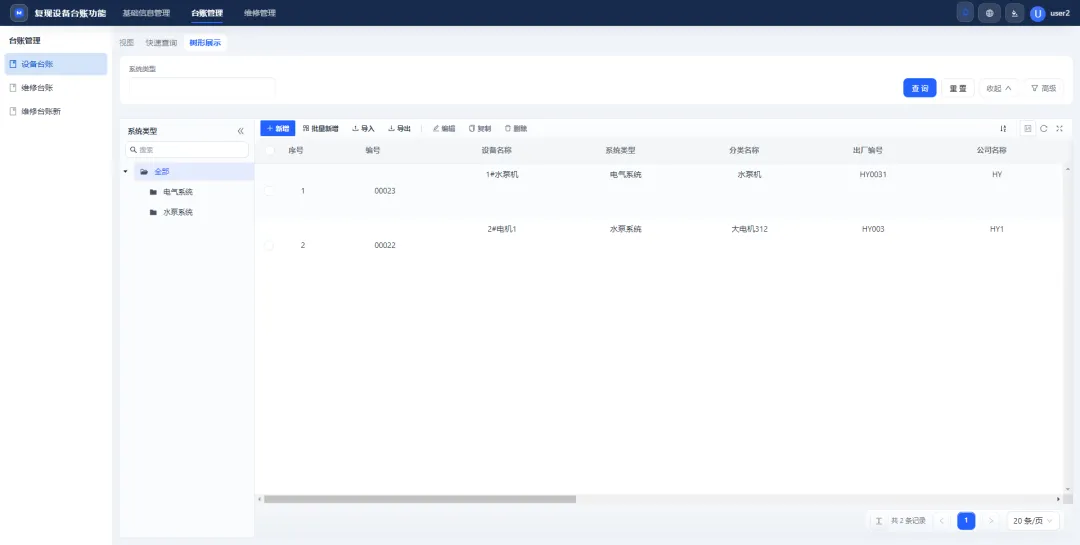This screenshot has width=1080, height=545.
Task: Click the row height icon near pagination
Action: point(879,521)
